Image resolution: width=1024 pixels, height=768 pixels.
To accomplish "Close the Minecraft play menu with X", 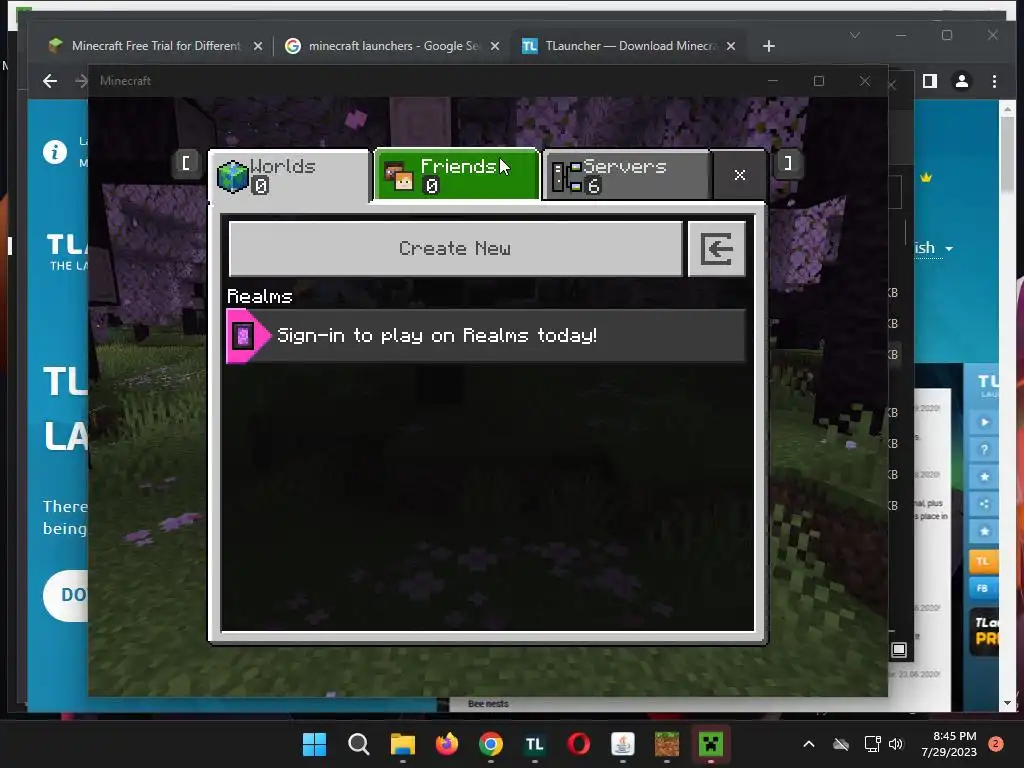I will 739,175.
